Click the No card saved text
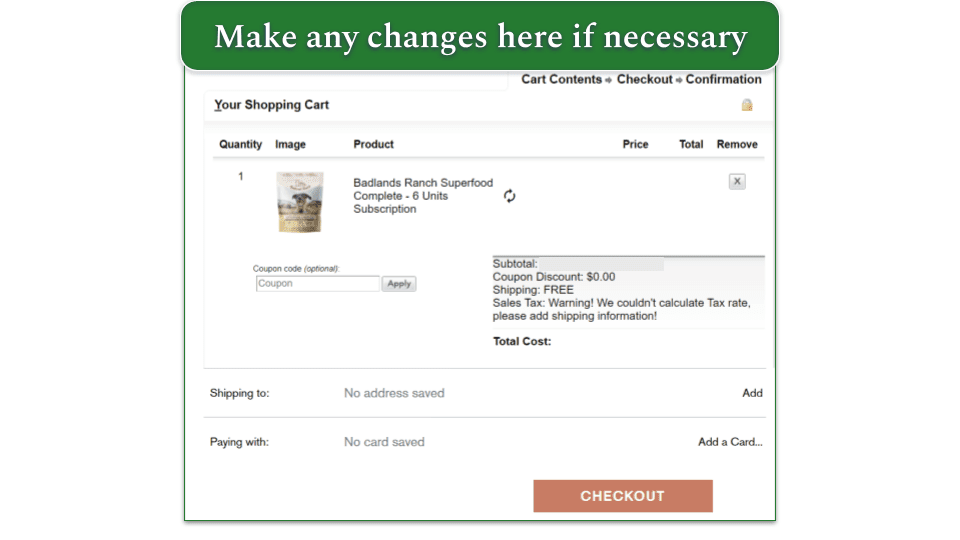The image size is (960, 540). [384, 442]
